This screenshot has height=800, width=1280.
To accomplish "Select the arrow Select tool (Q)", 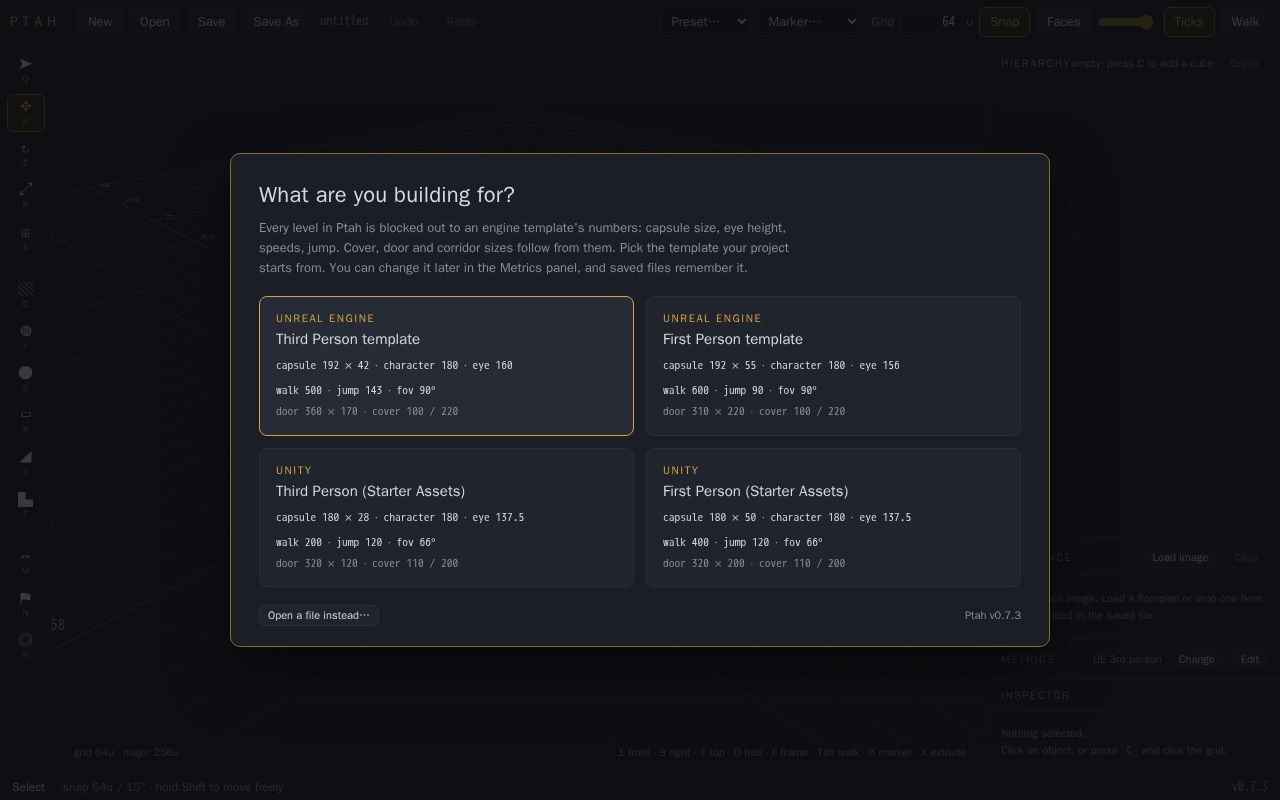I will click(x=26, y=70).
